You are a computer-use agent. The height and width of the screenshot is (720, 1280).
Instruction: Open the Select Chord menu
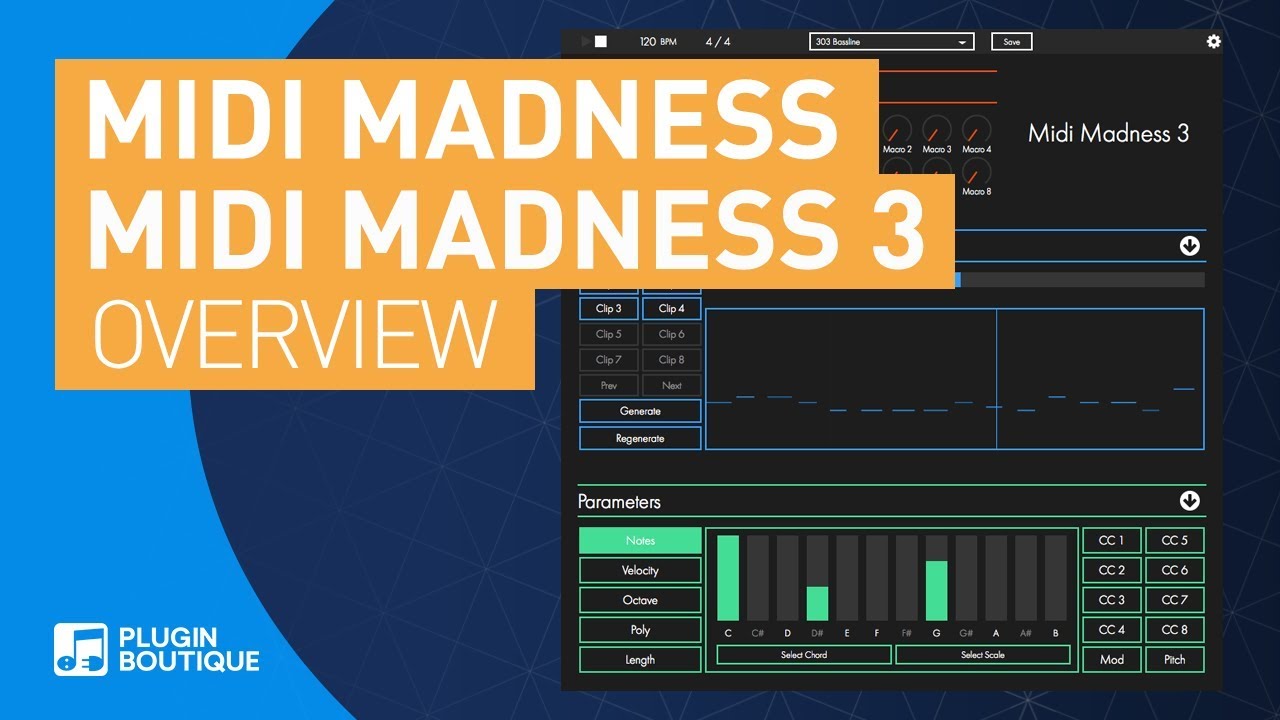tap(804, 655)
